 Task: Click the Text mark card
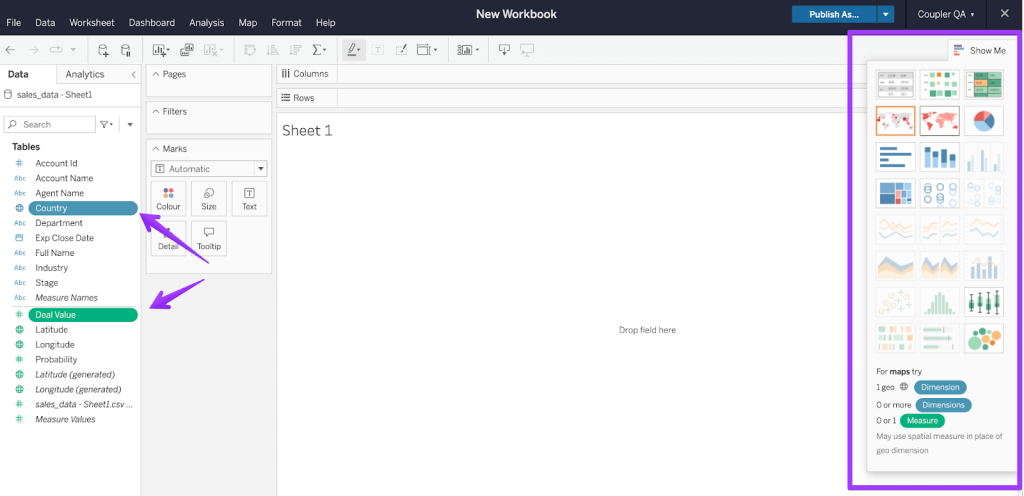[x=249, y=199]
